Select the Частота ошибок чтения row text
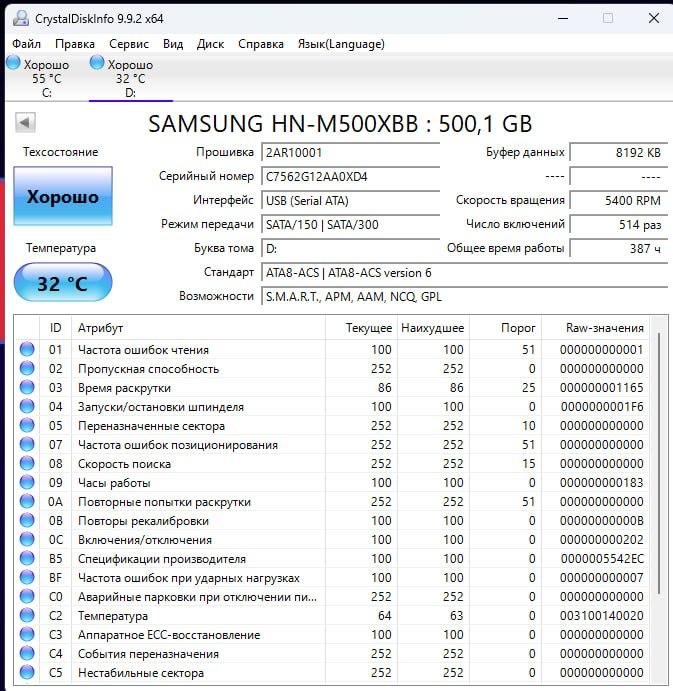673x691 pixels. 143,350
